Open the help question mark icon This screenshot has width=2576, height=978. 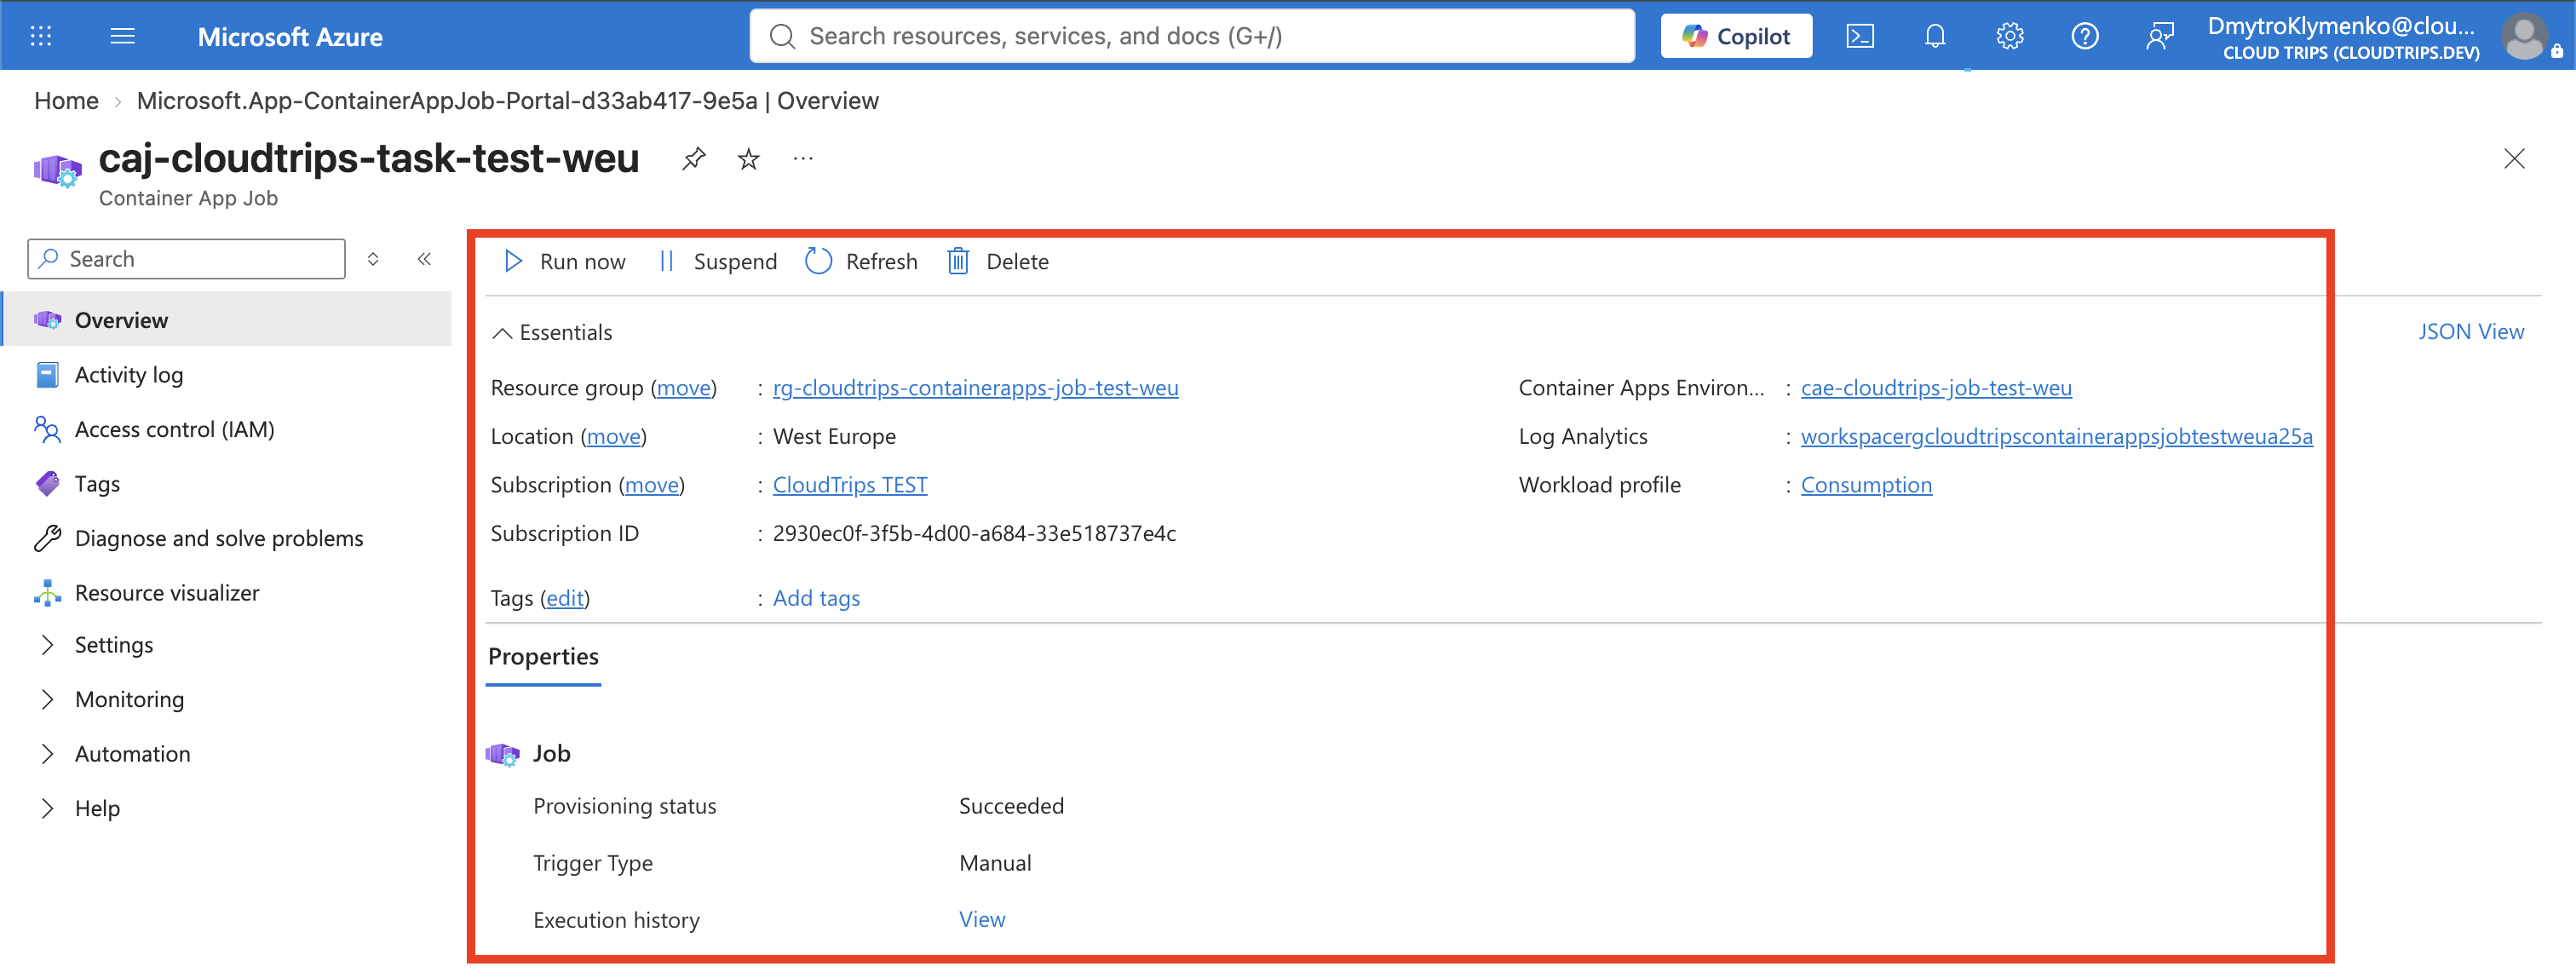point(2085,36)
